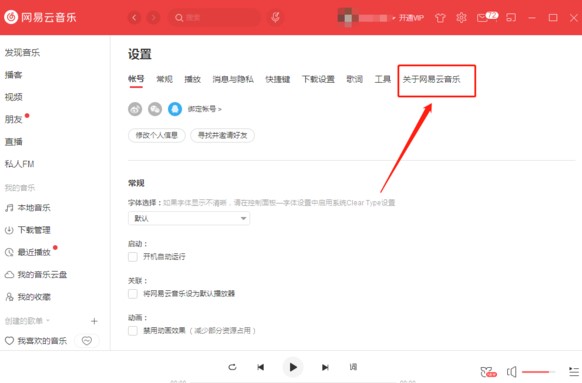Image resolution: width=582 pixels, height=383 pixels.
Task: Click the user avatar in title bar
Action: tap(347, 17)
